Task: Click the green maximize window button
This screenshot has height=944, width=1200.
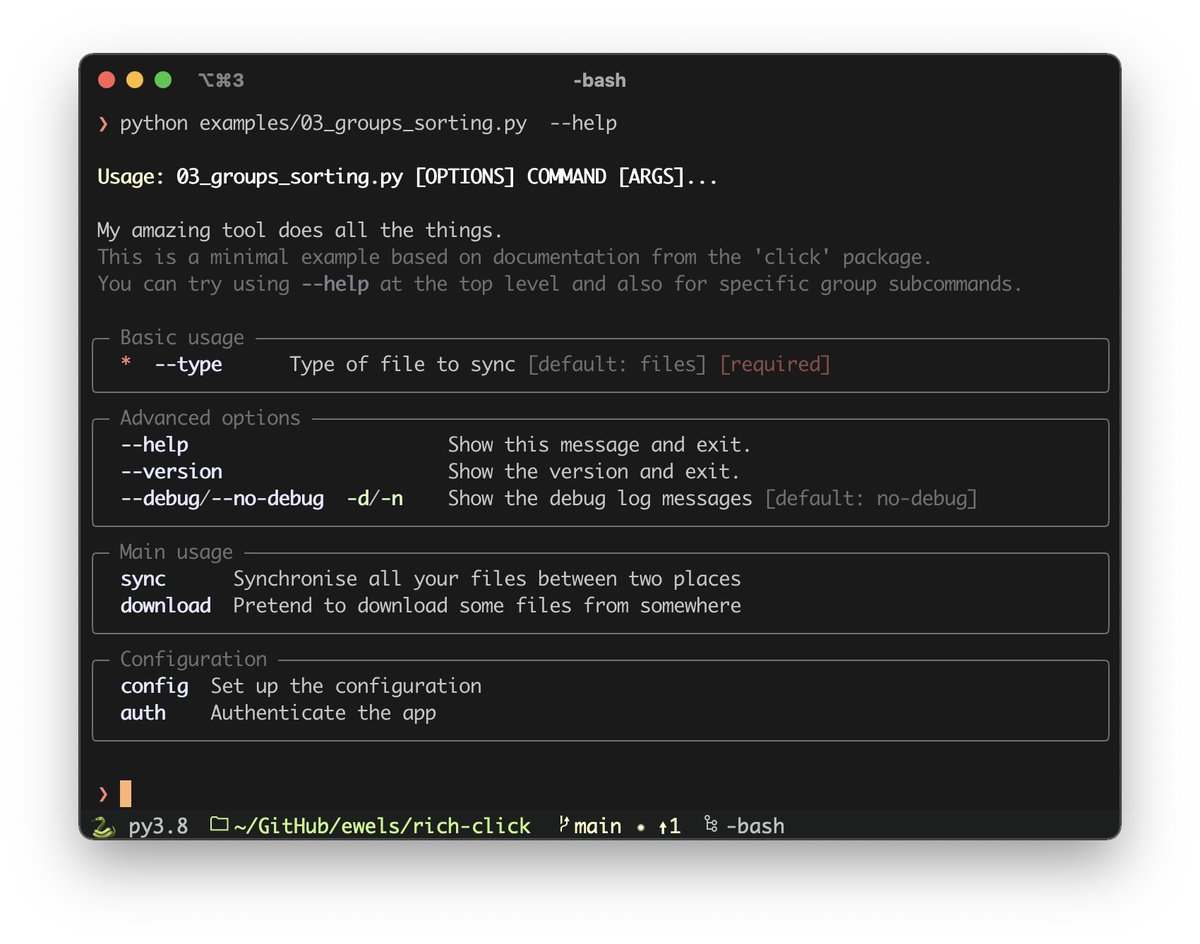Action: [162, 80]
